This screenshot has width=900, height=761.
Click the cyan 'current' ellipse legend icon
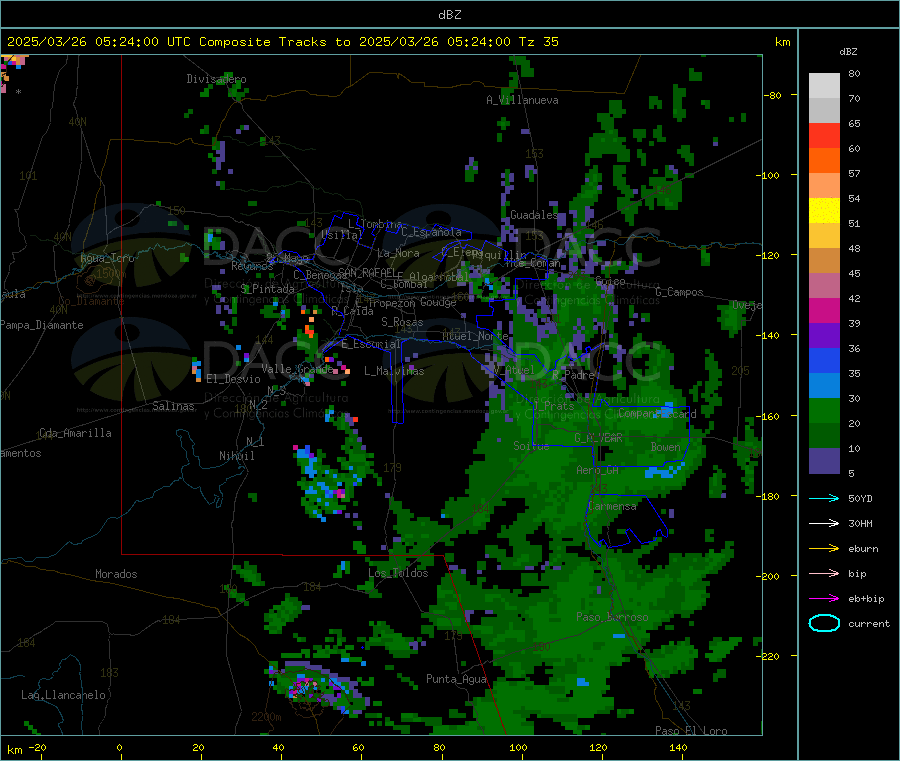click(x=824, y=623)
